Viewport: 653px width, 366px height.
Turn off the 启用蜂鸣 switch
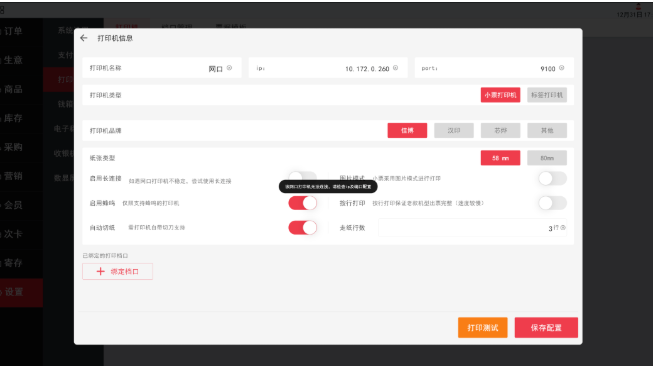pyautogui.click(x=302, y=203)
